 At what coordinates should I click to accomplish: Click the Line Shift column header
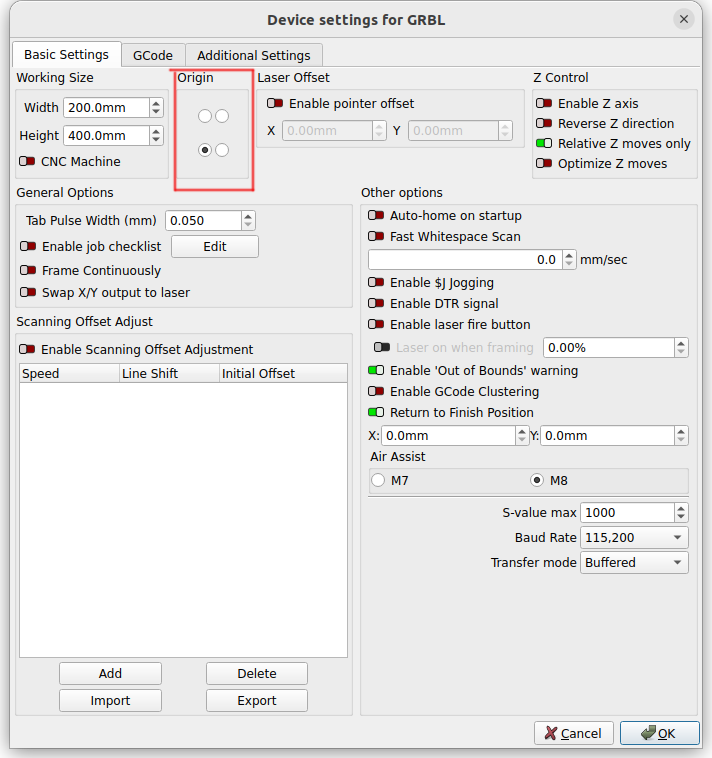tap(169, 373)
